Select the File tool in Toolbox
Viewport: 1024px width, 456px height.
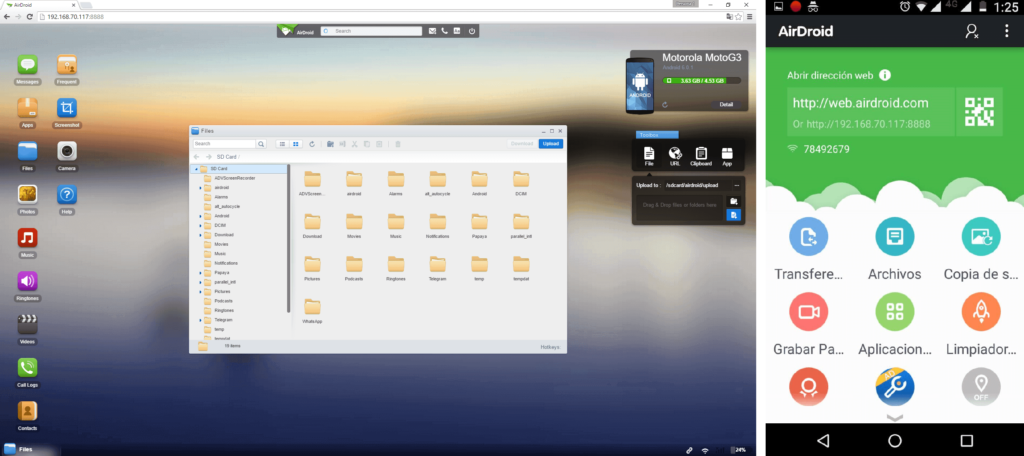pos(649,156)
